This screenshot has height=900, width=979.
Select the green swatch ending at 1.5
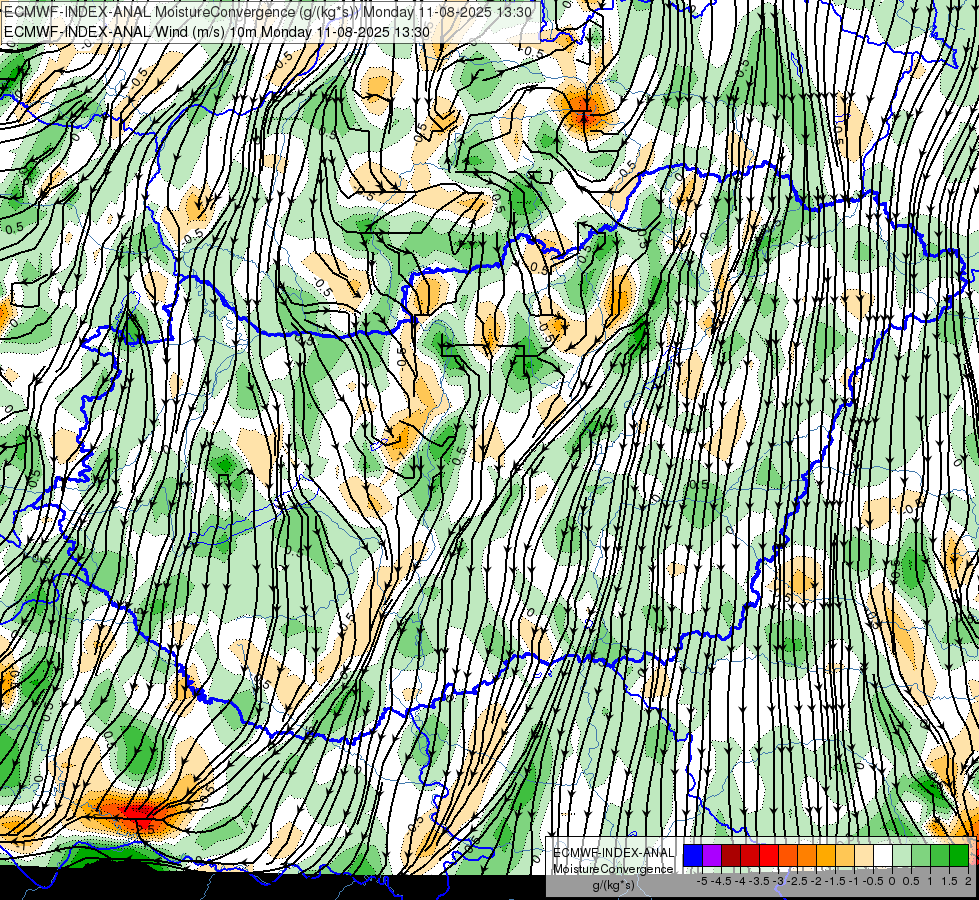tap(940, 856)
